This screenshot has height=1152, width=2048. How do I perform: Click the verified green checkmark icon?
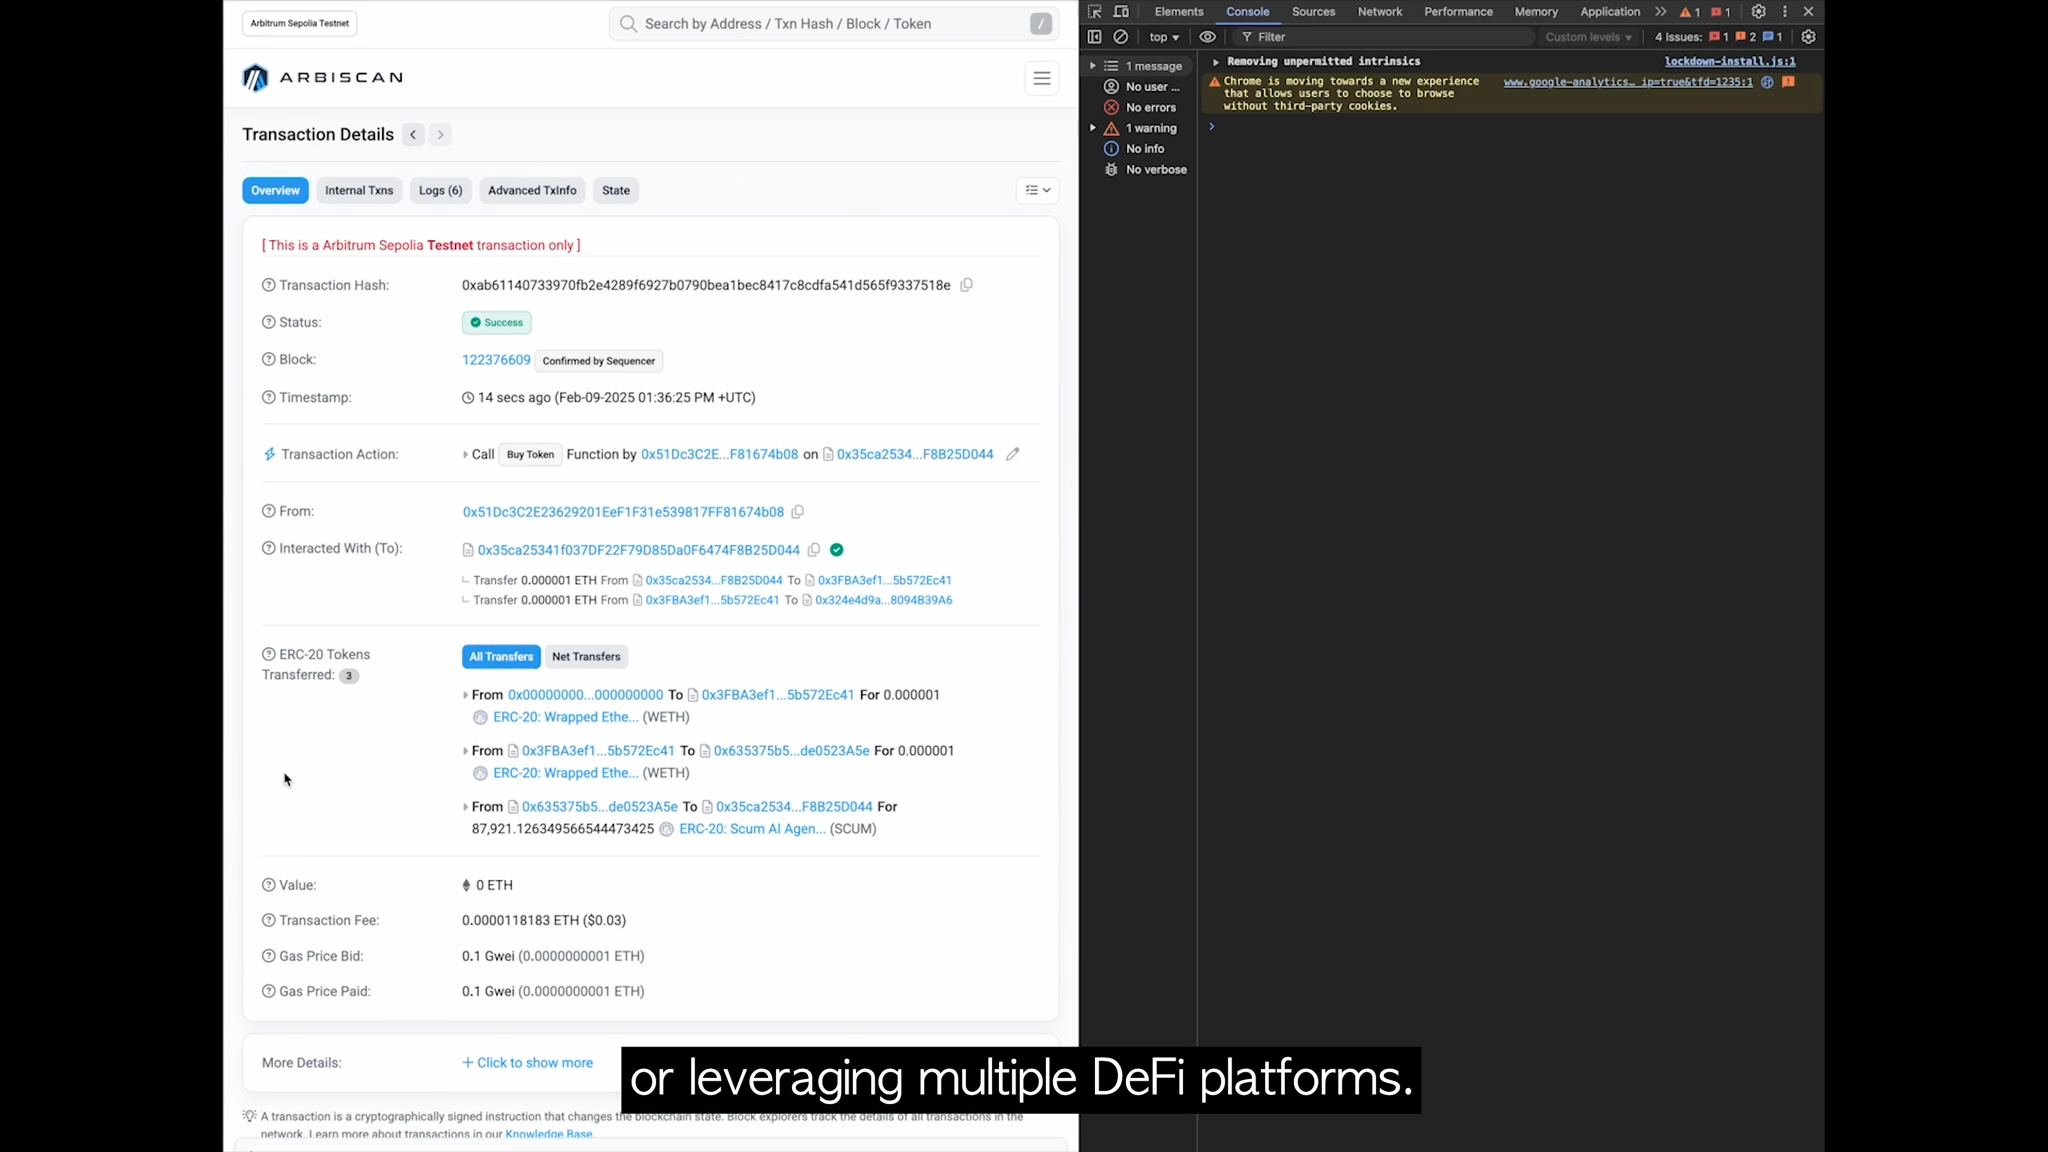pos(837,550)
